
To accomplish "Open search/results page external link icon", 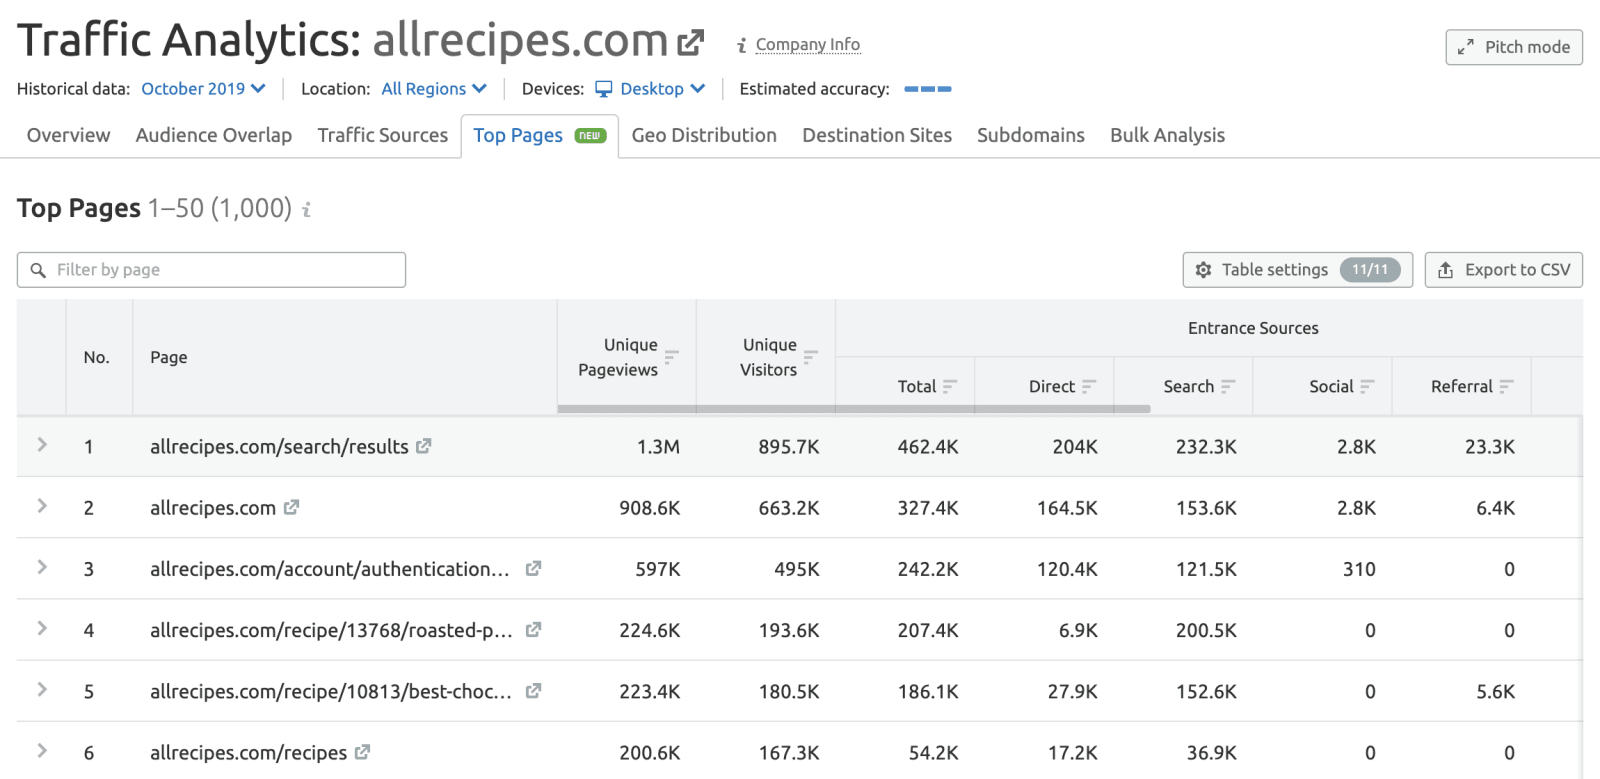I will (x=424, y=446).
